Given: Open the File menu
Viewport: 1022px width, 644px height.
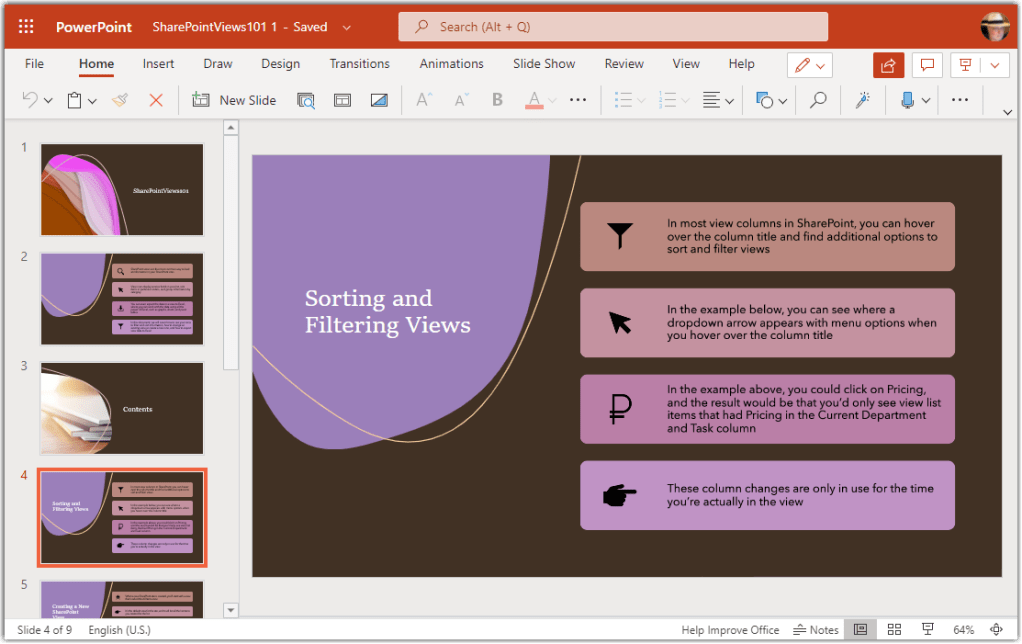Looking at the screenshot, I should click(x=34, y=64).
